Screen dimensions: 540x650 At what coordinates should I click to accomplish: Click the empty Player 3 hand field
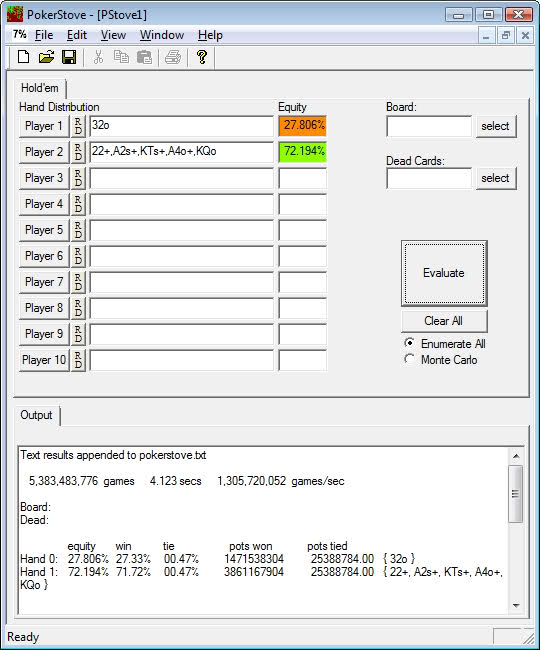182,178
